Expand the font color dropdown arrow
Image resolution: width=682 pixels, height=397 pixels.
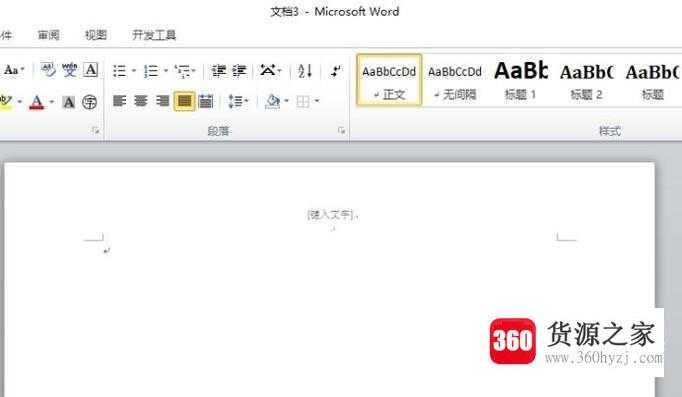pos(51,102)
